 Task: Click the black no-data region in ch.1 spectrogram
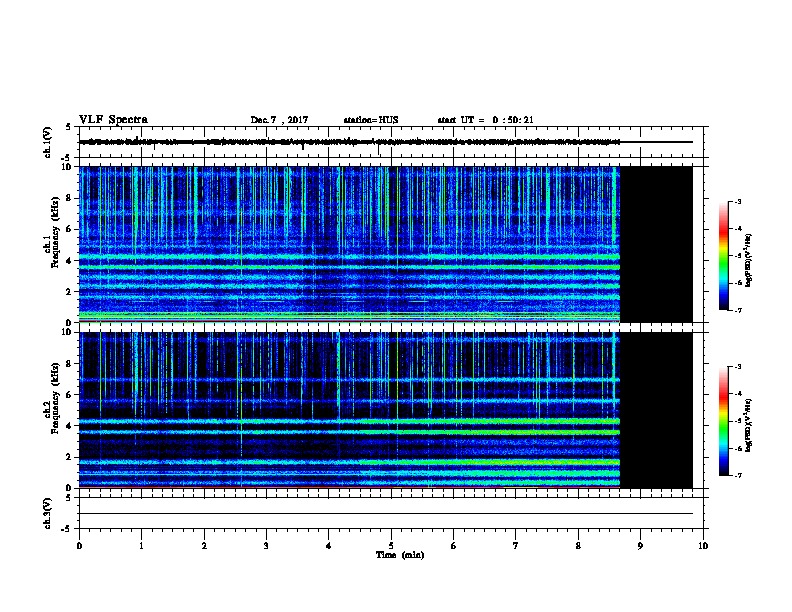(656, 244)
